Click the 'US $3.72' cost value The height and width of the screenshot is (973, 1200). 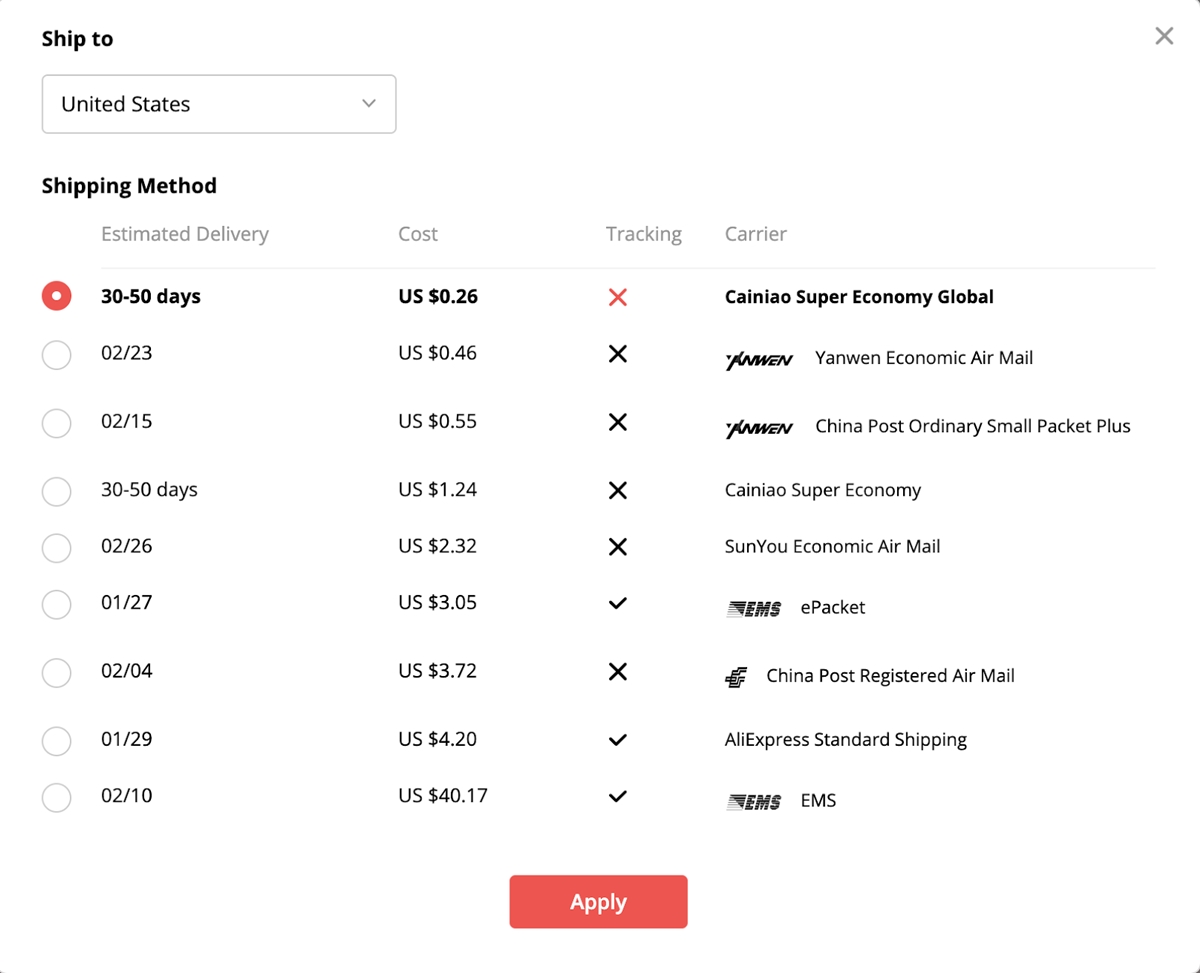click(x=438, y=671)
